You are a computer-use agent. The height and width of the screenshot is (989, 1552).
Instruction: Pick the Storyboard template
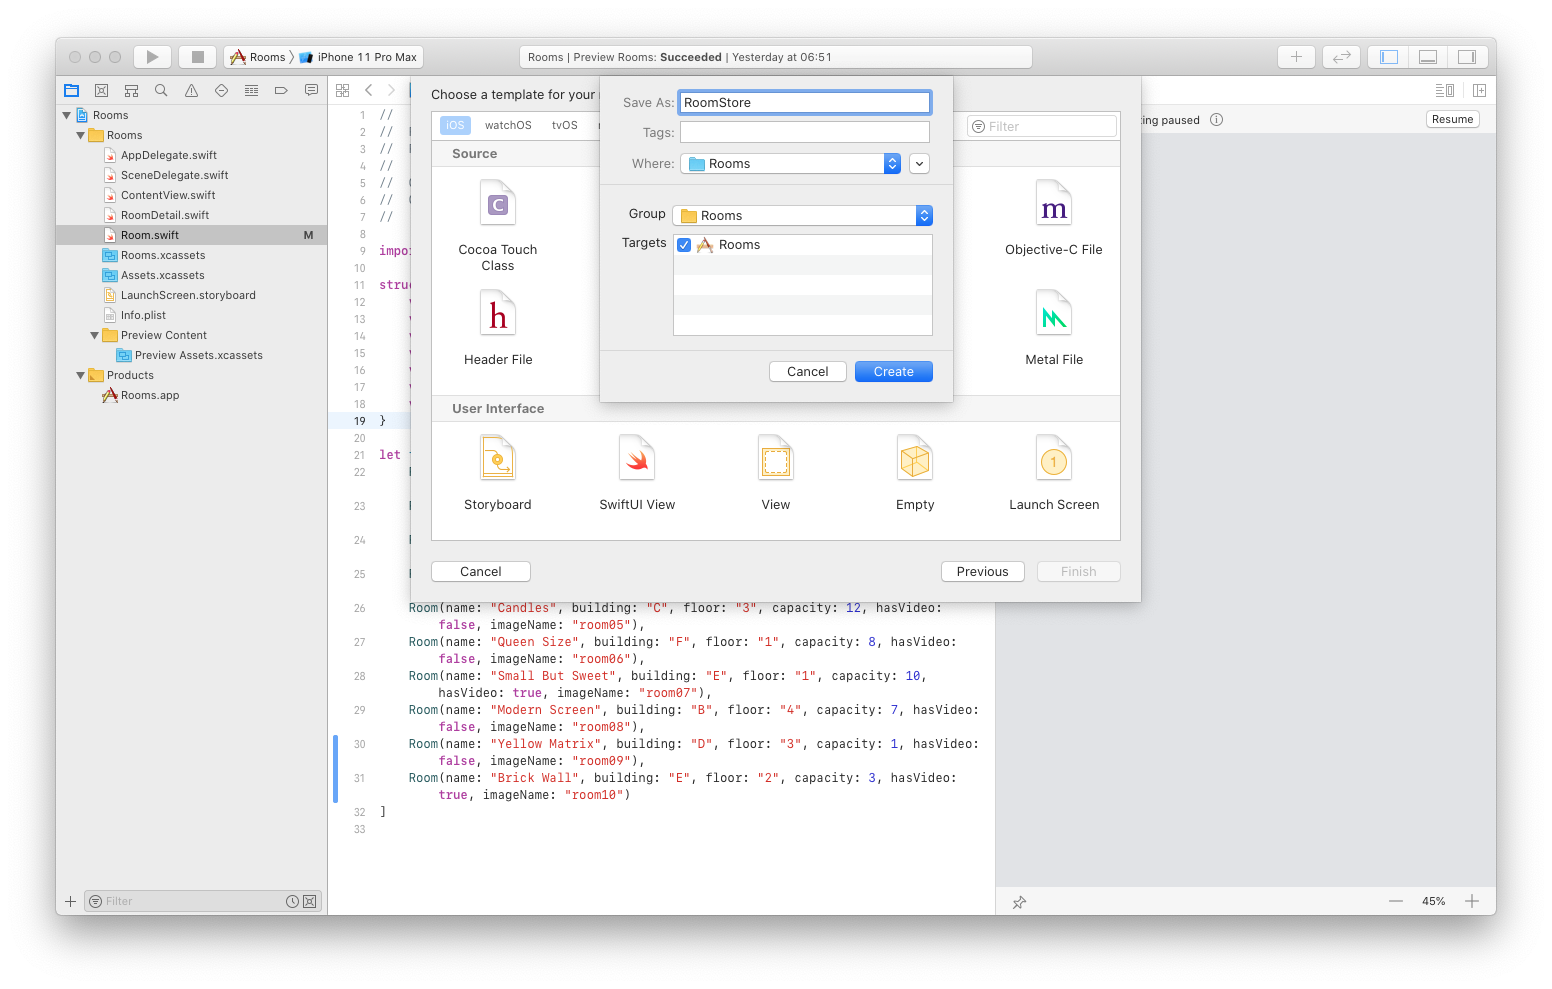[x=497, y=470]
